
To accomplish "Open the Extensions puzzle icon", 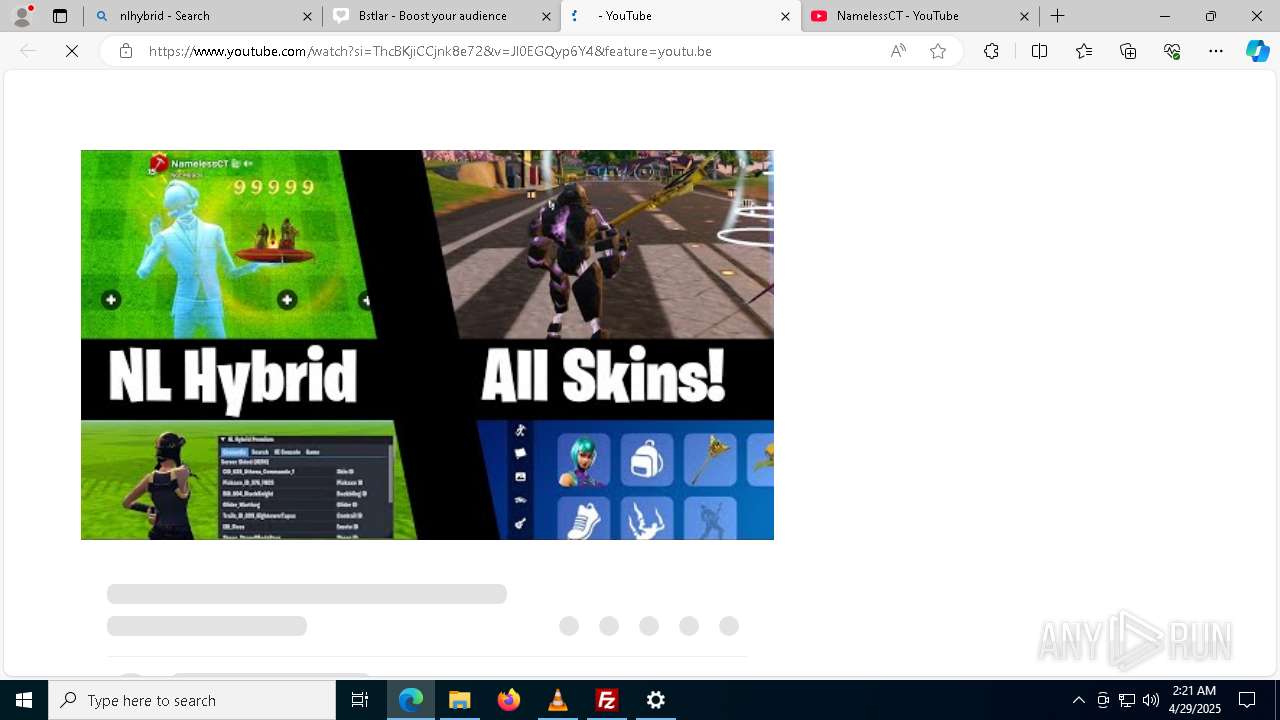I will (x=991, y=51).
